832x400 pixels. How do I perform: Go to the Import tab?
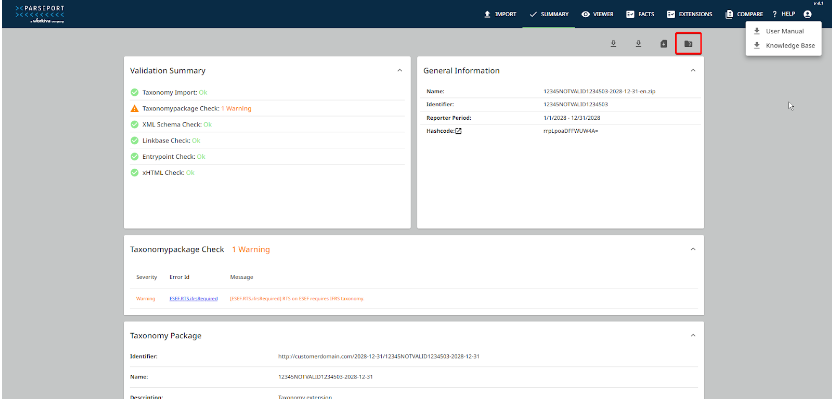[x=500, y=14]
